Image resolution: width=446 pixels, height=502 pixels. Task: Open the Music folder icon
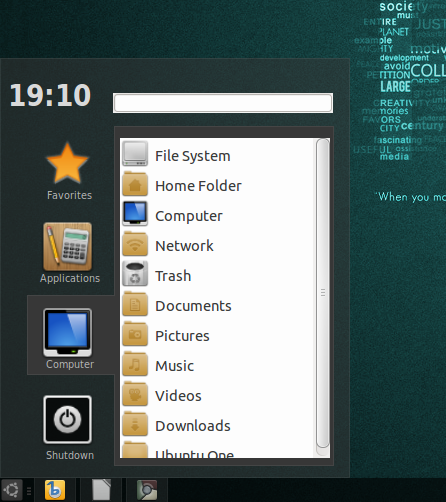135,364
